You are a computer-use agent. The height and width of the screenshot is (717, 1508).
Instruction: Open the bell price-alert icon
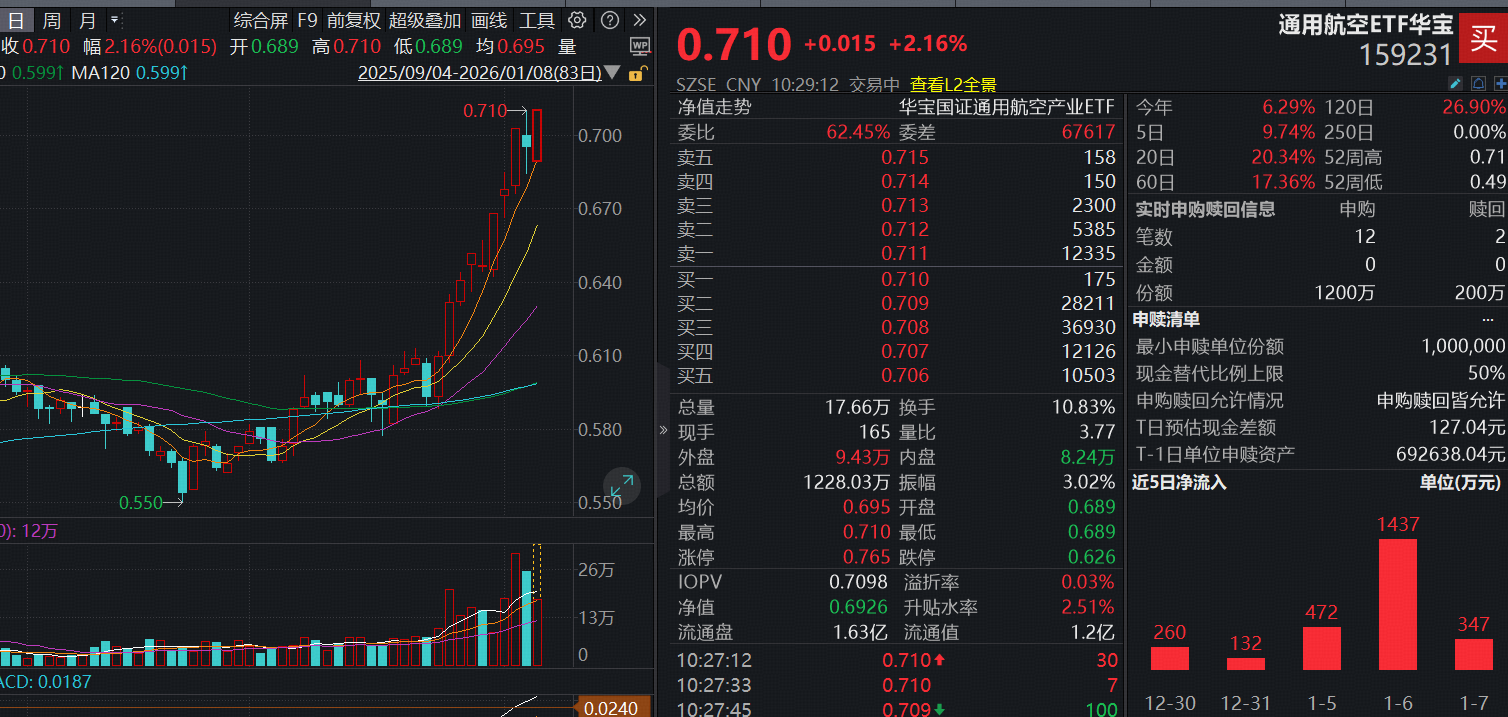pos(1476,84)
